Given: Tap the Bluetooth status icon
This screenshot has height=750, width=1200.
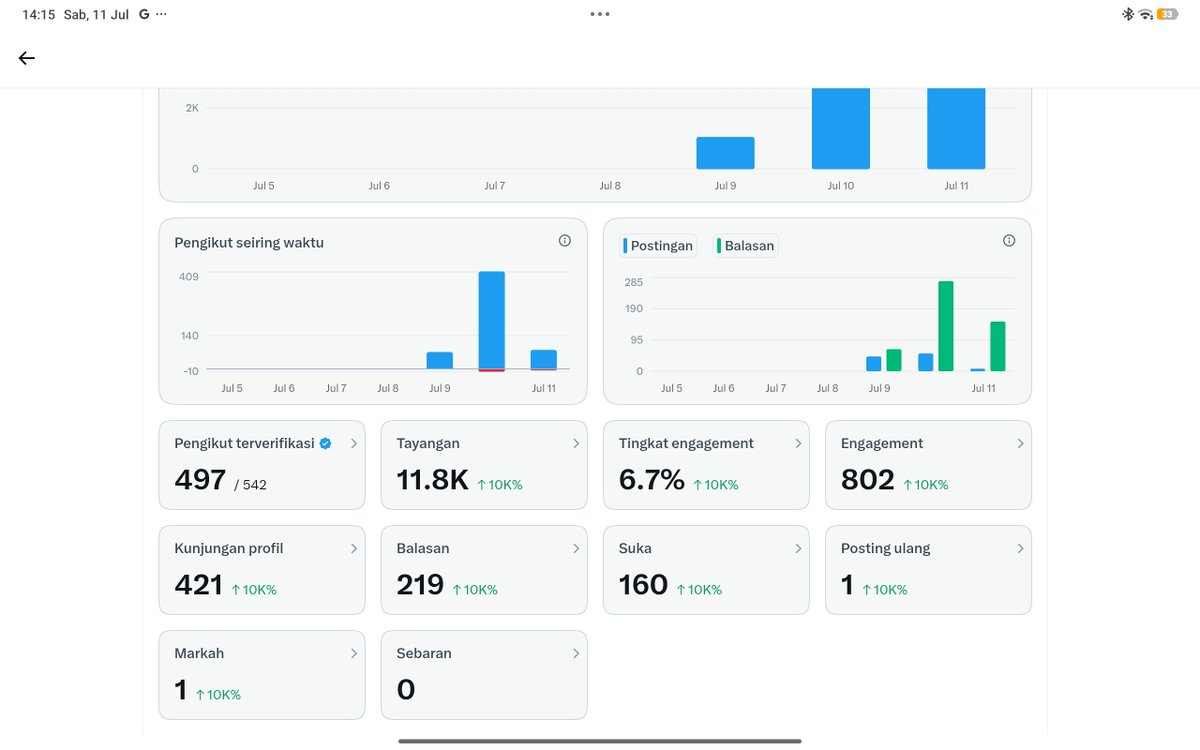Looking at the screenshot, I should click(1127, 14).
